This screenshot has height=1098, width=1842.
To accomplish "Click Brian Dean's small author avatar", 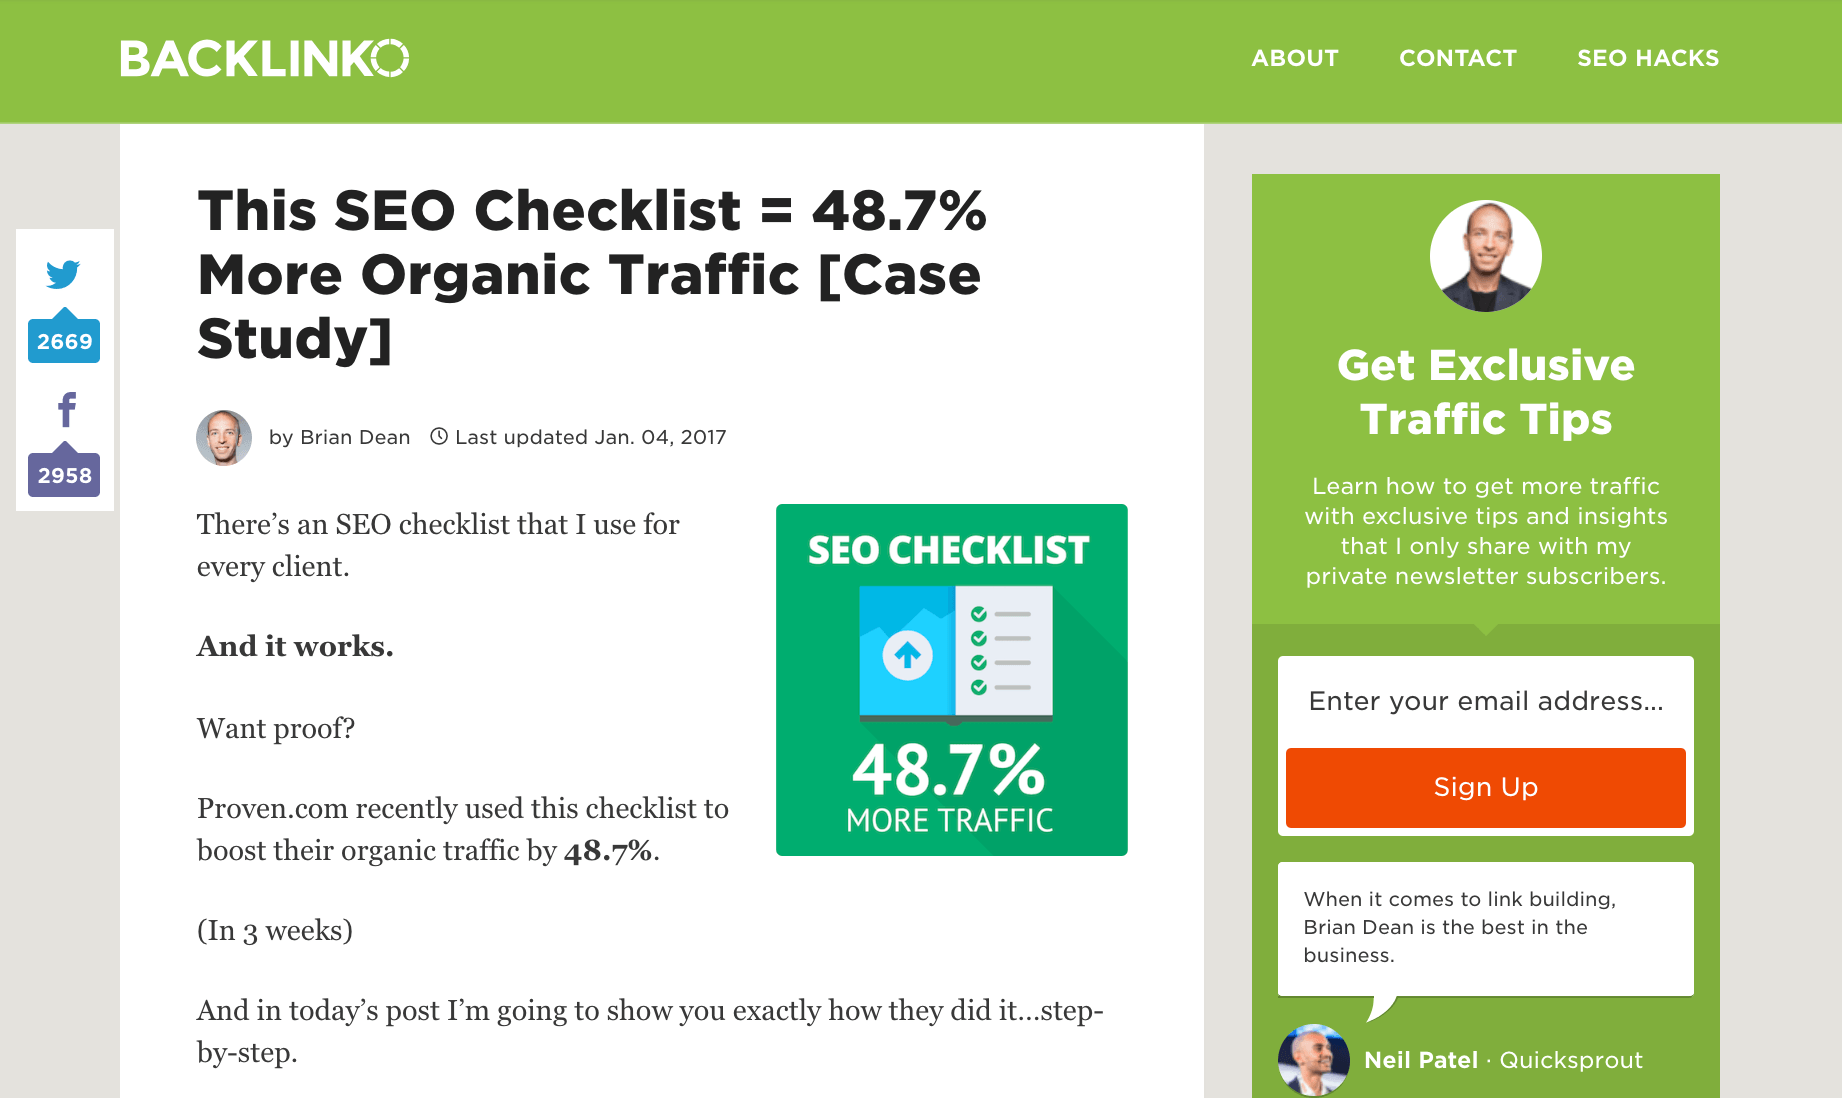I will coord(224,437).
